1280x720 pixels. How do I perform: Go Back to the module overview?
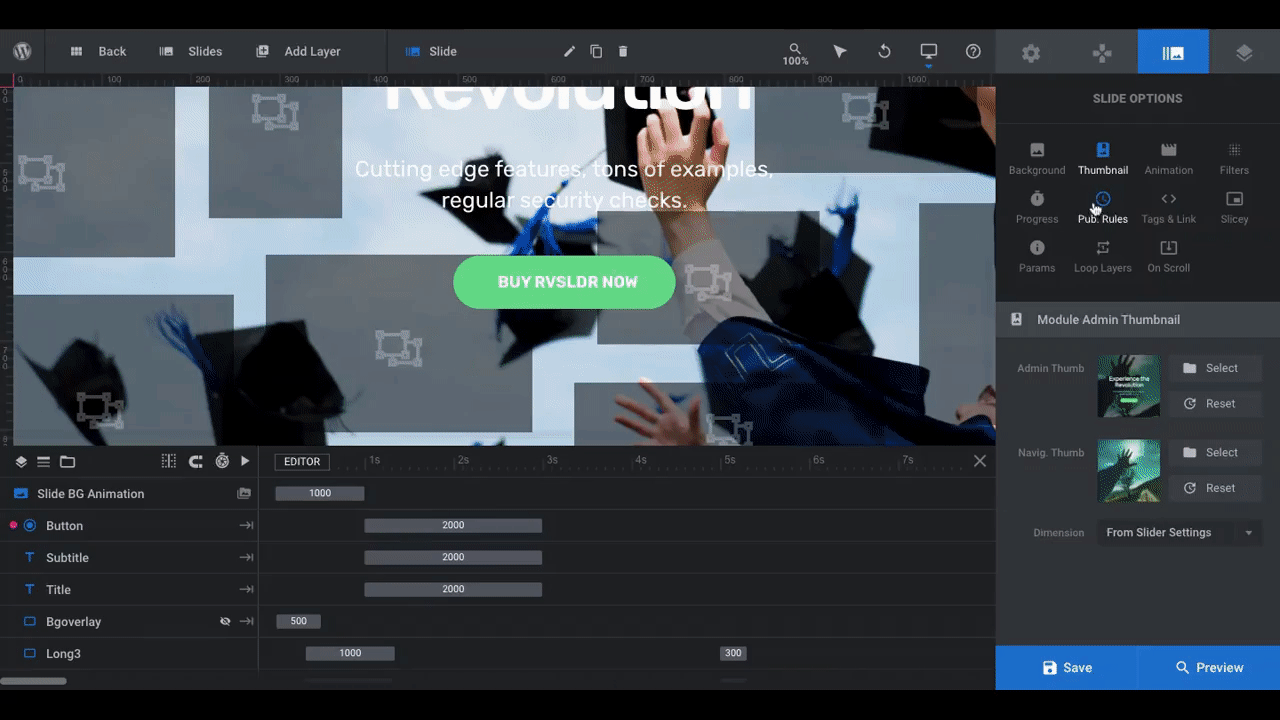(x=98, y=51)
